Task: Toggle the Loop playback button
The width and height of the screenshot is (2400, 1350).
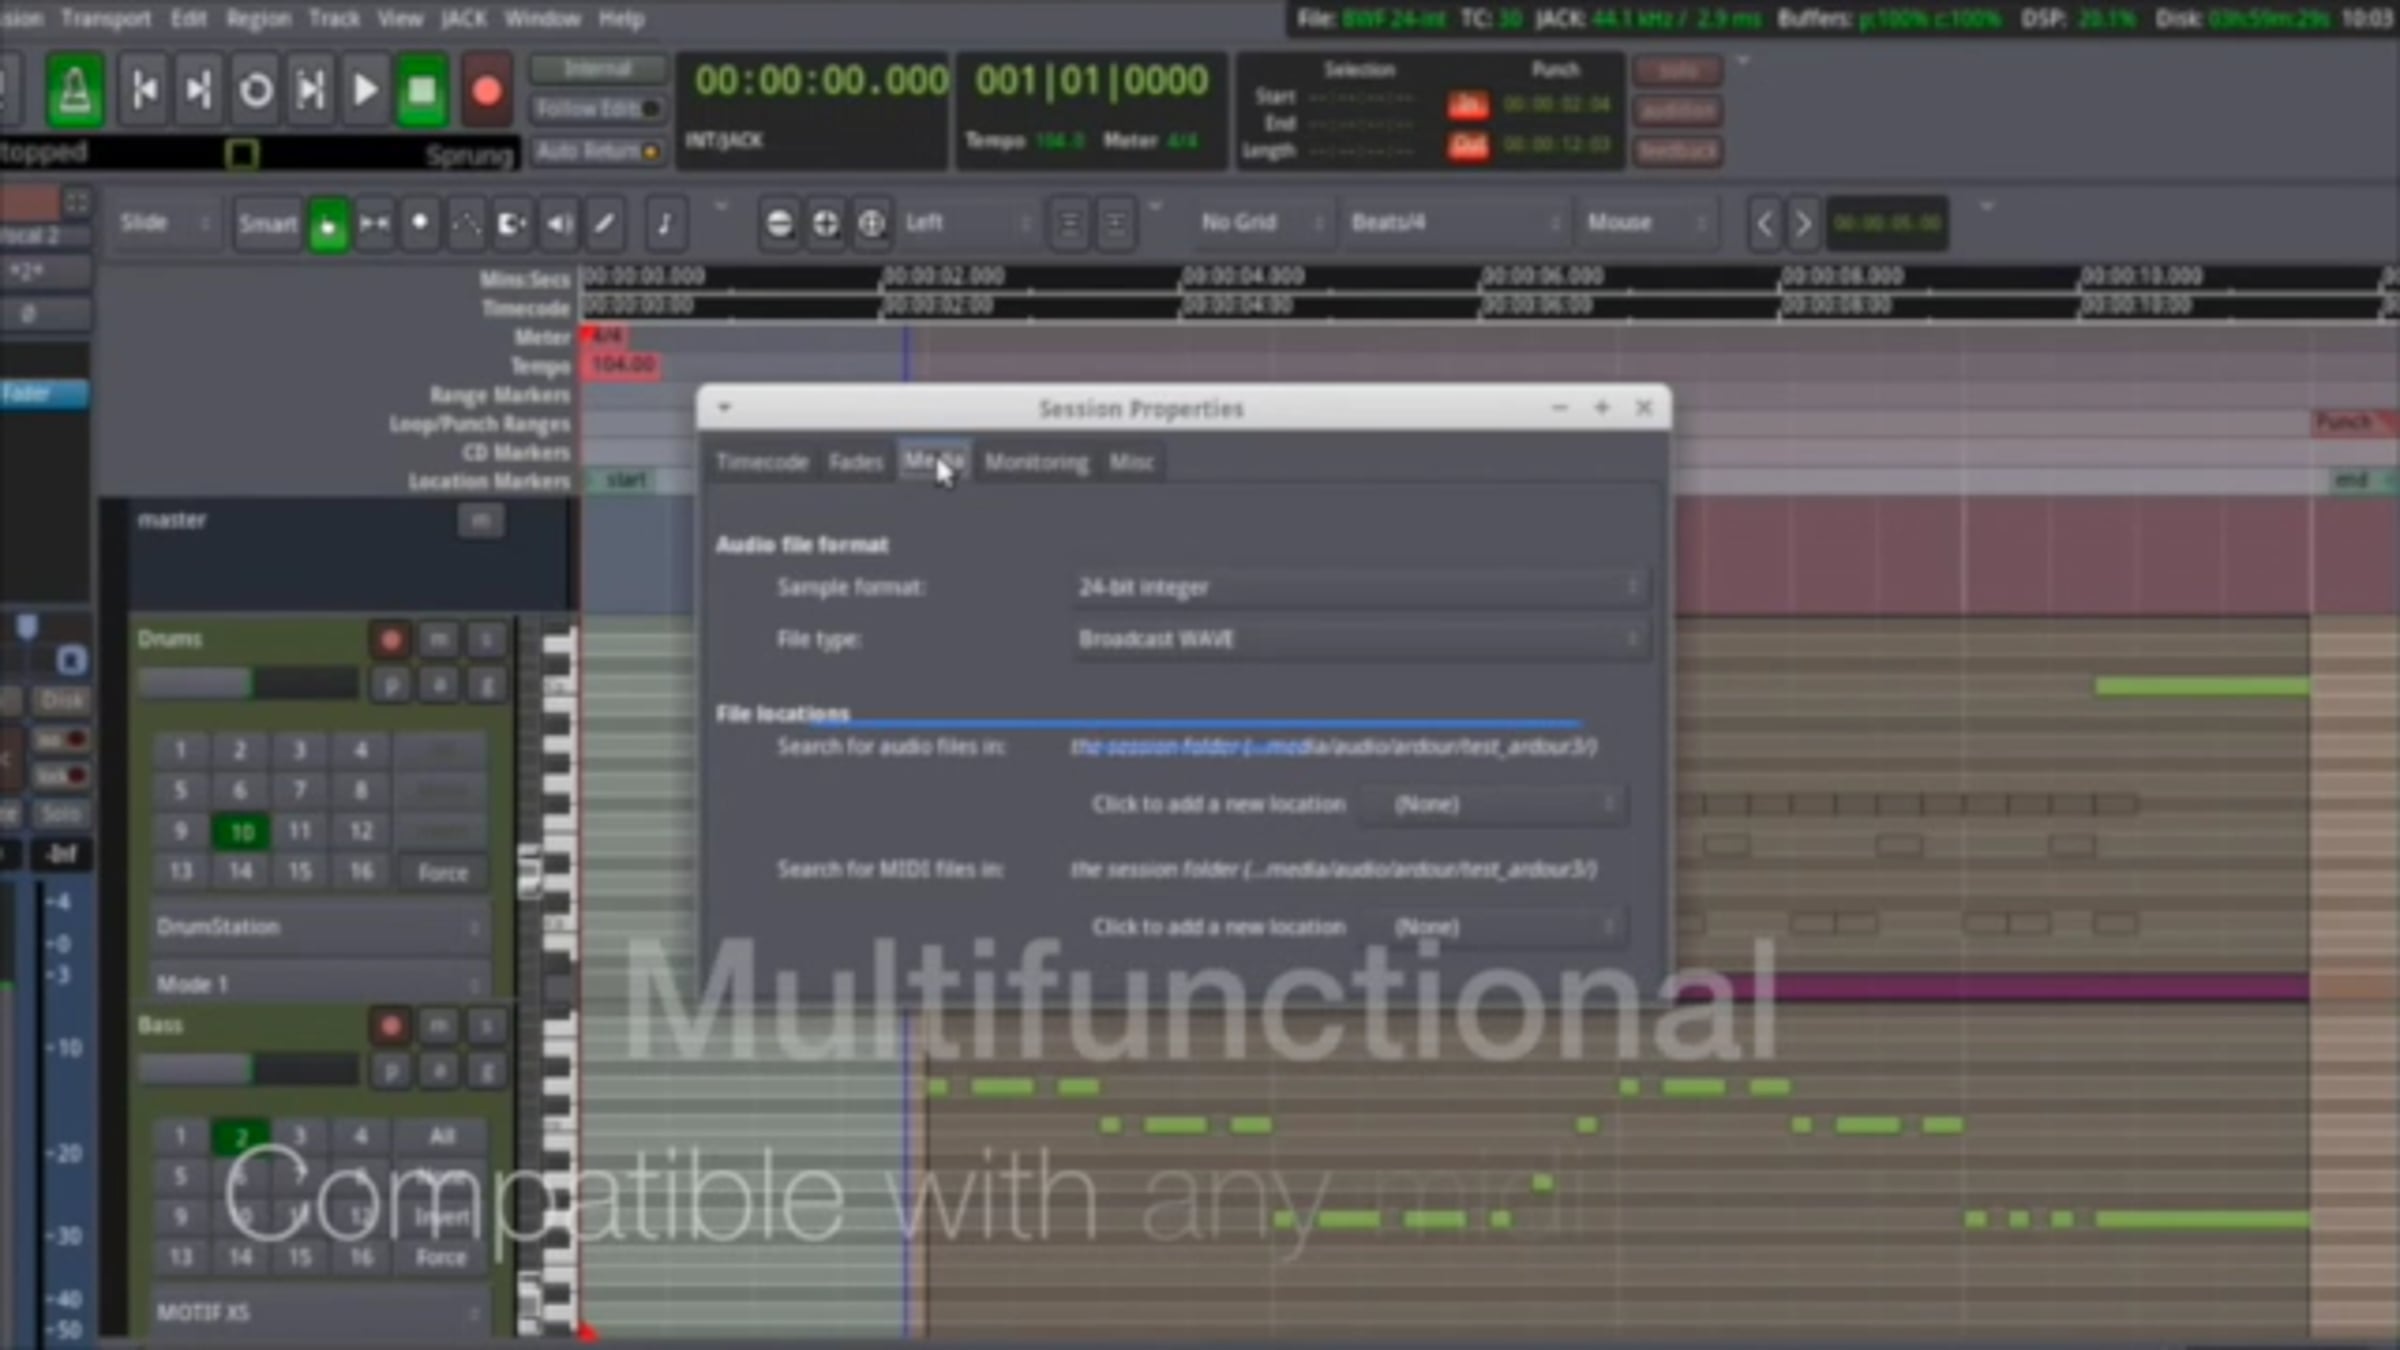Action: 255,91
